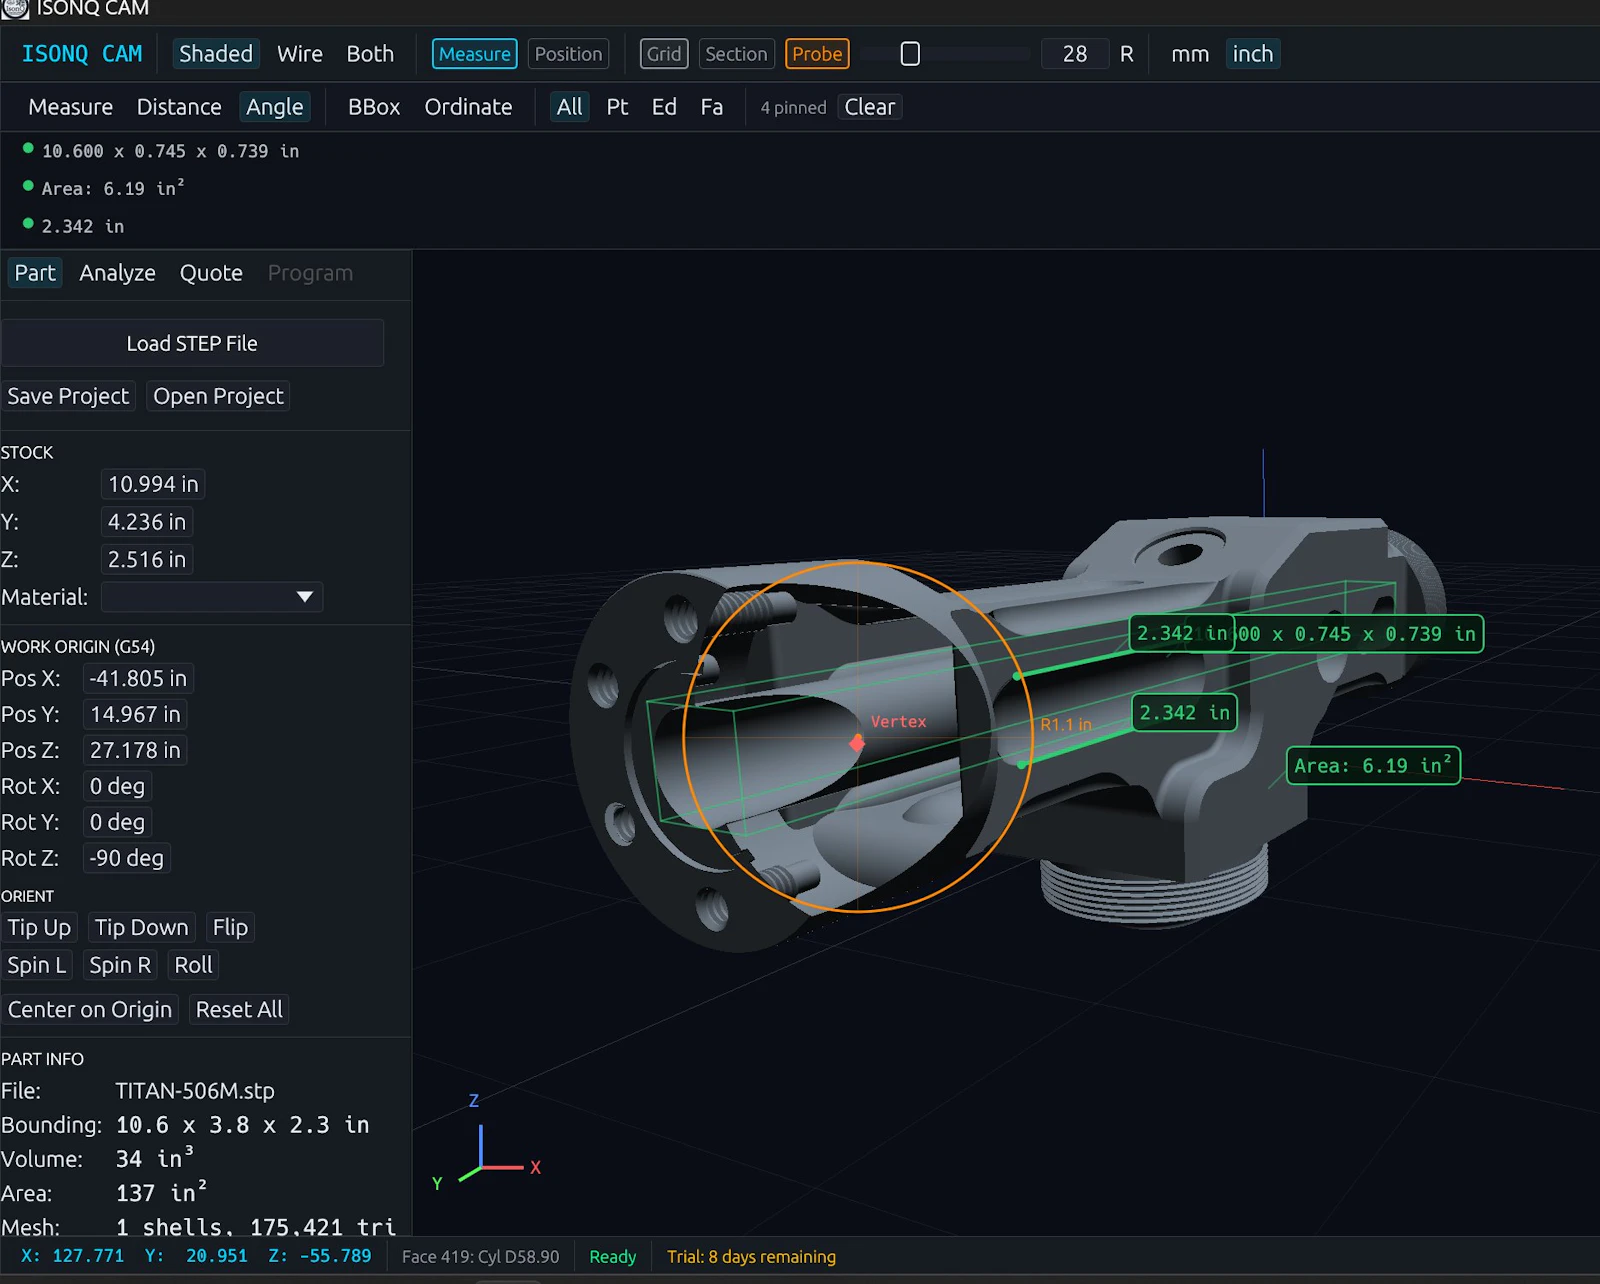Click the Load STEP File button
The height and width of the screenshot is (1284, 1600).
coord(192,343)
